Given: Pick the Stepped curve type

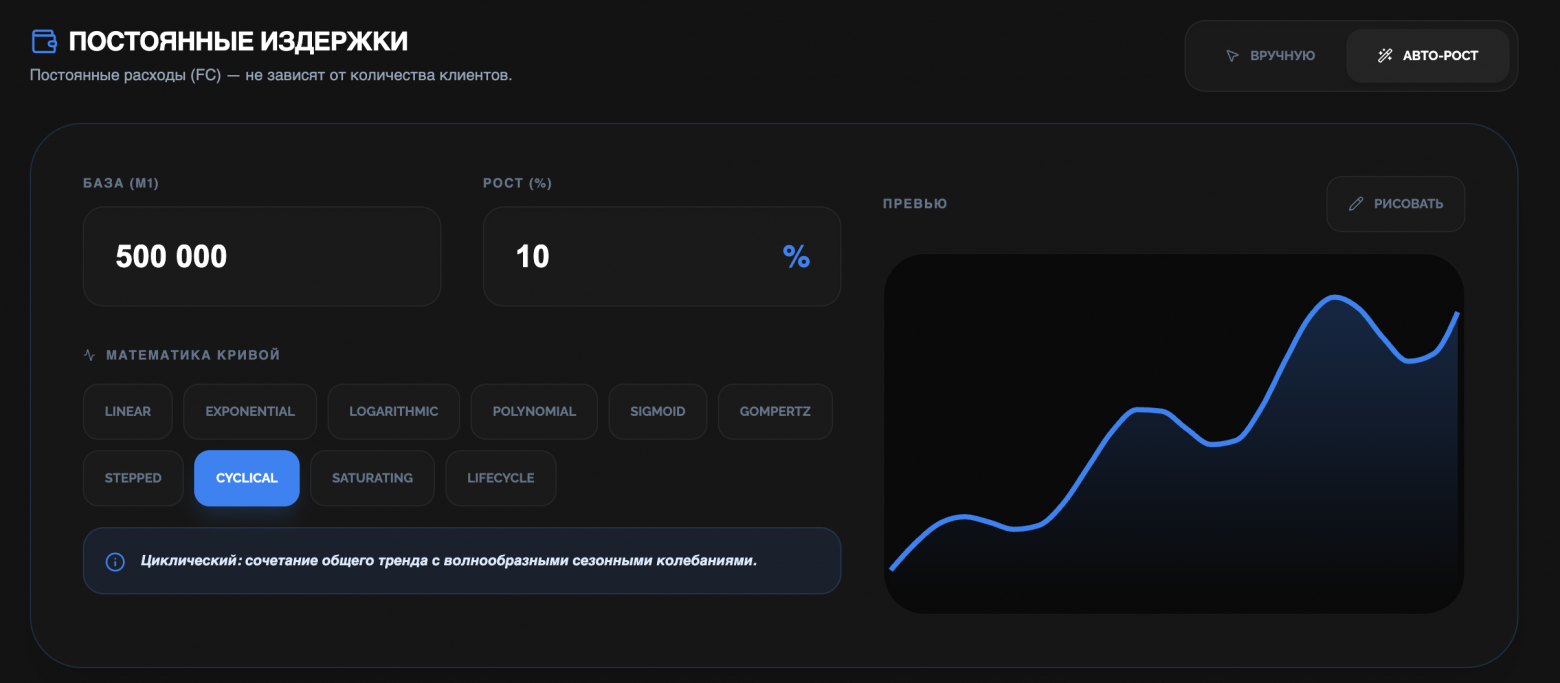Looking at the screenshot, I should point(133,478).
